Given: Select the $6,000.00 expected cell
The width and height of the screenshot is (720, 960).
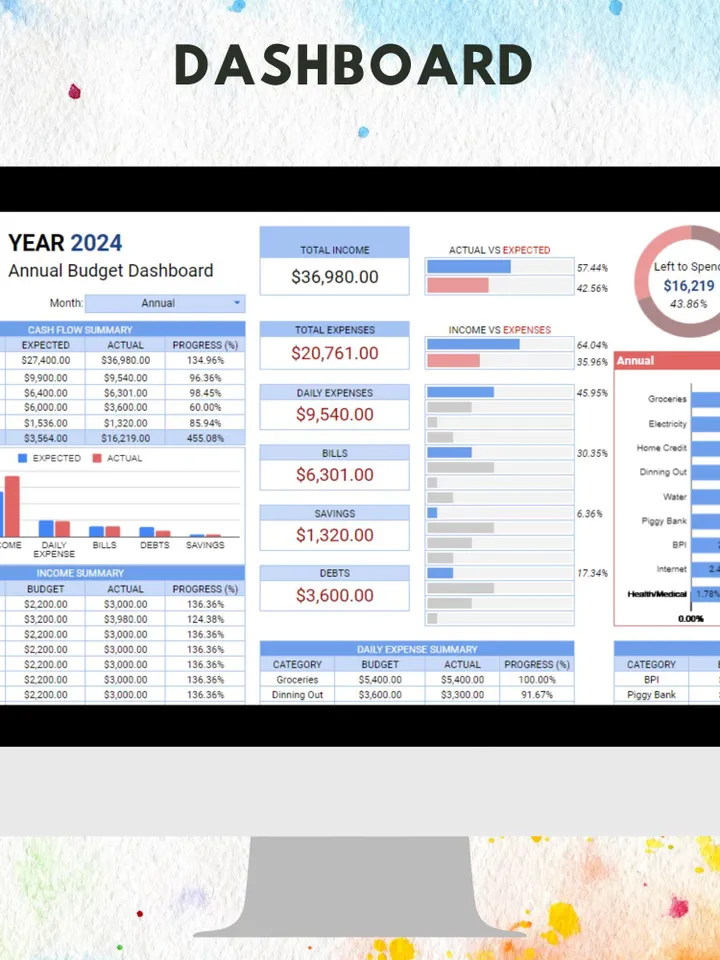Looking at the screenshot, I should click(46, 407).
